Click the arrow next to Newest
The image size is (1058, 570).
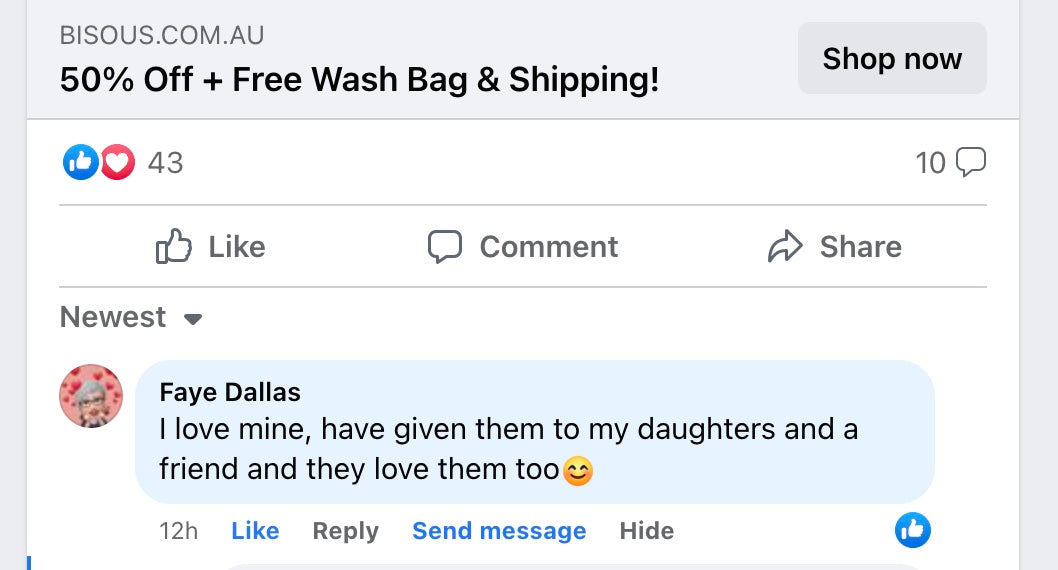coord(194,320)
